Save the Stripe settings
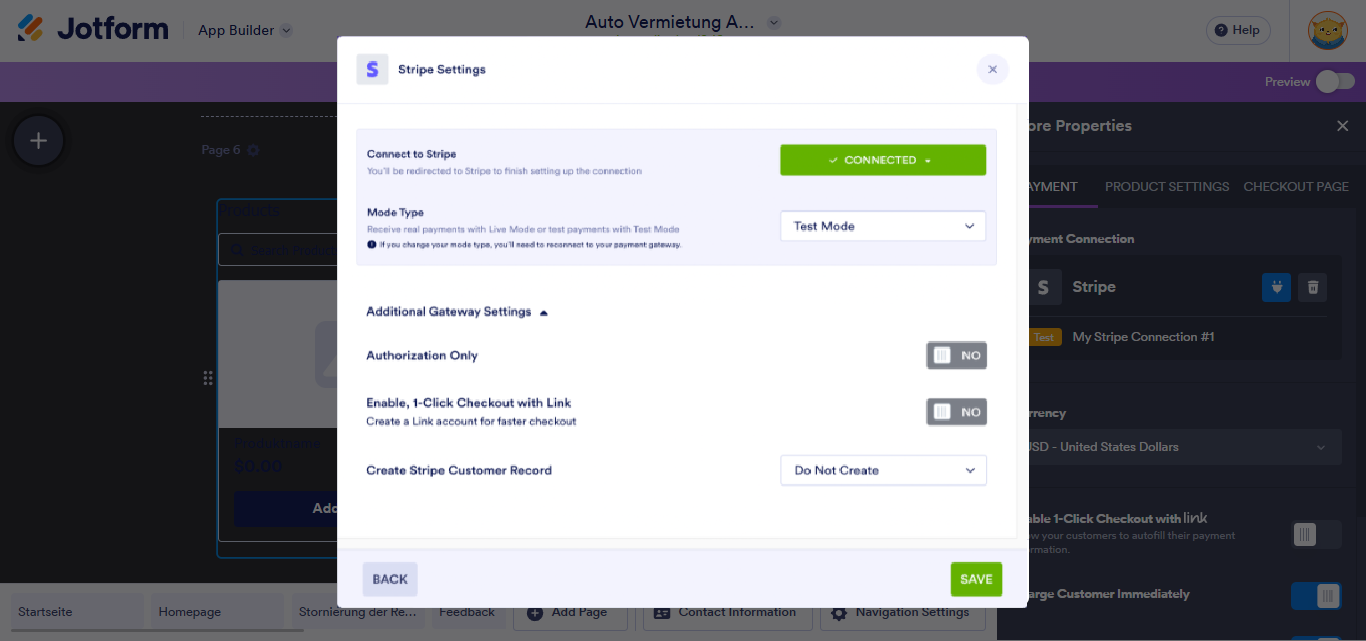The width and height of the screenshot is (1366, 641). [x=976, y=579]
